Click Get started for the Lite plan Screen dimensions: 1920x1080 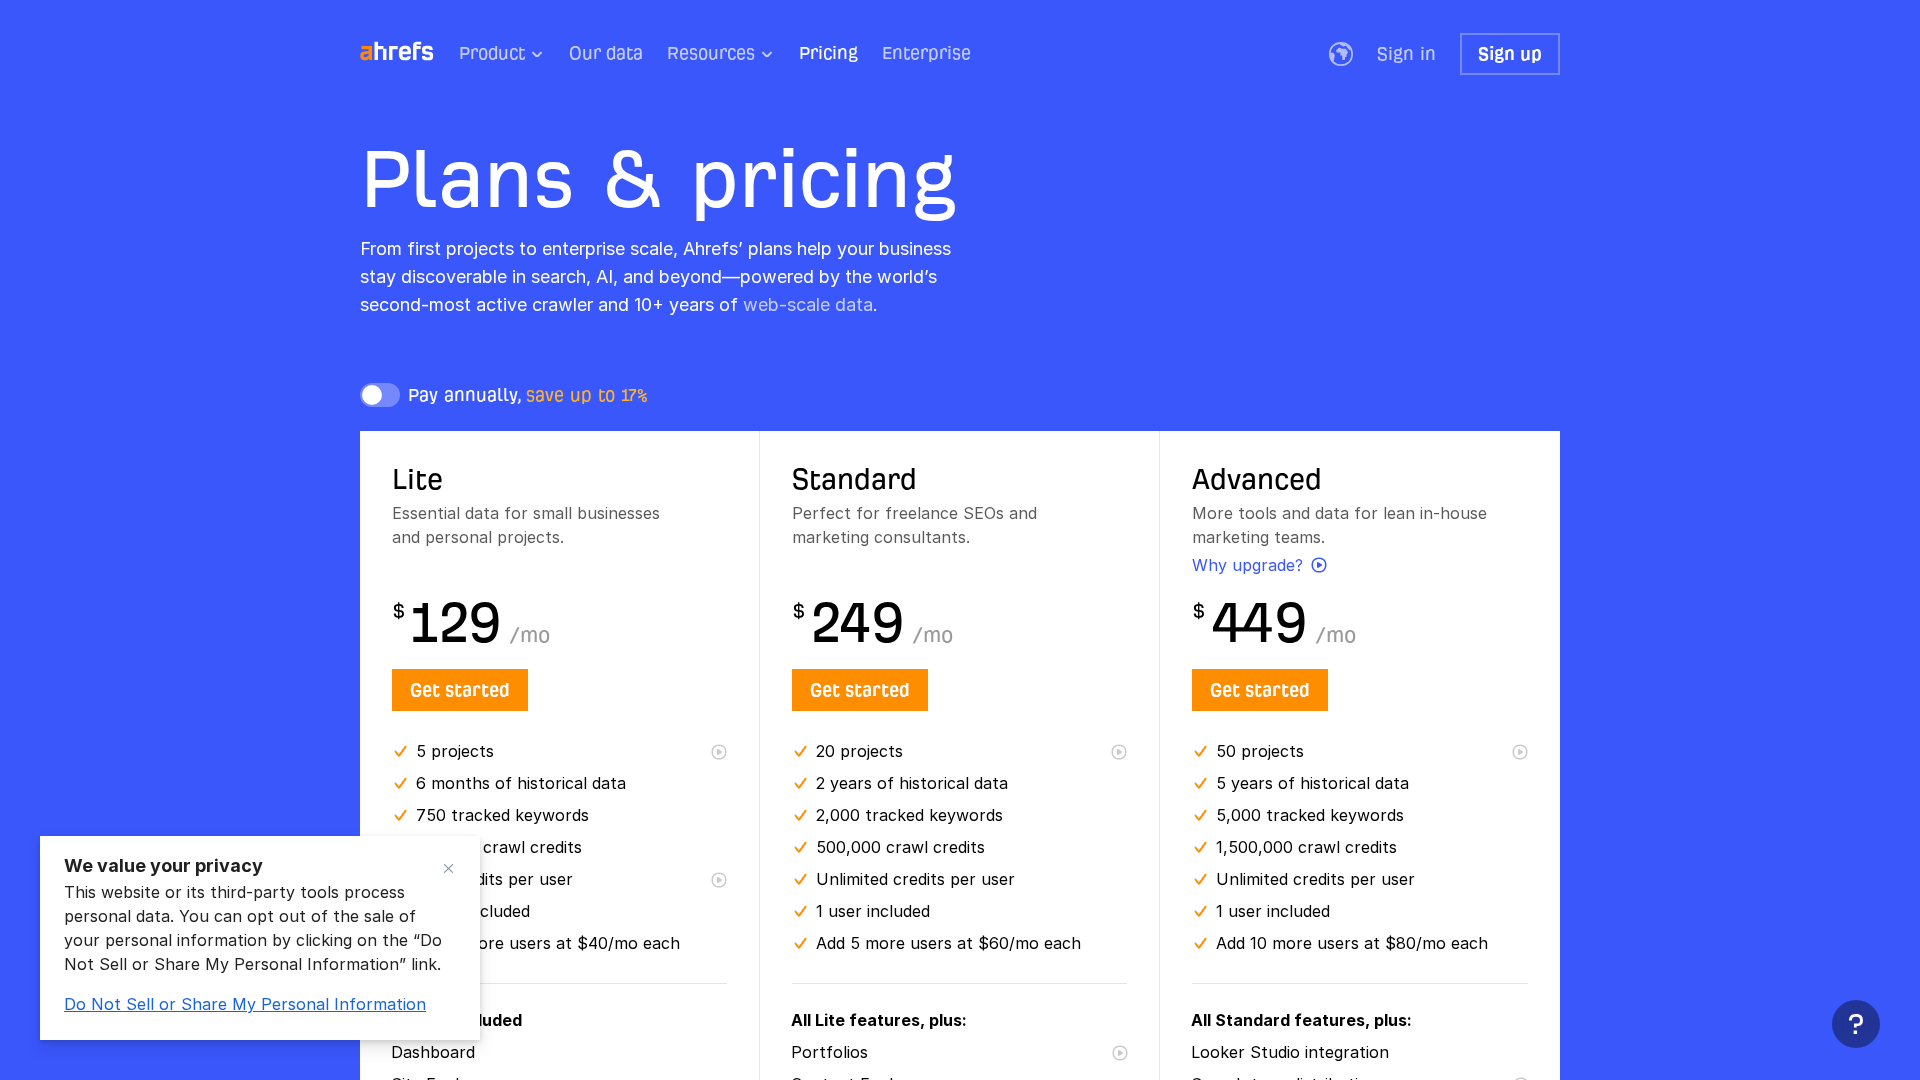[459, 690]
